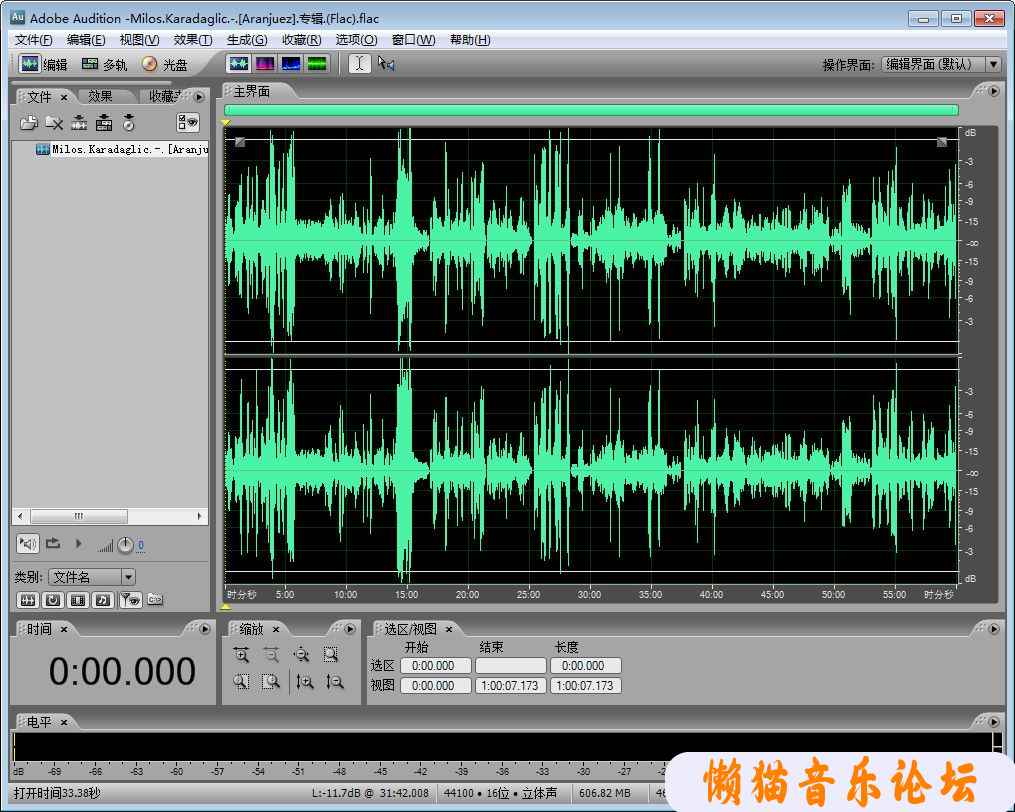Click Zoom In Horizontally icon
The height and width of the screenshot is (812, 1015).
tap(241, 655)
